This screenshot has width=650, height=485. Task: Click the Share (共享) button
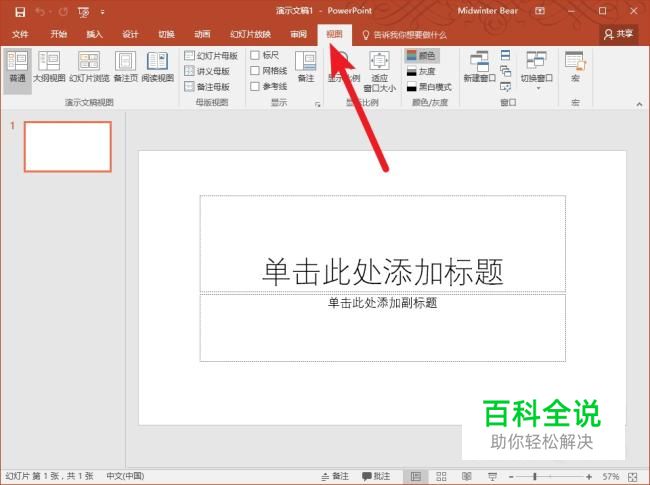(x=618, y=34)
